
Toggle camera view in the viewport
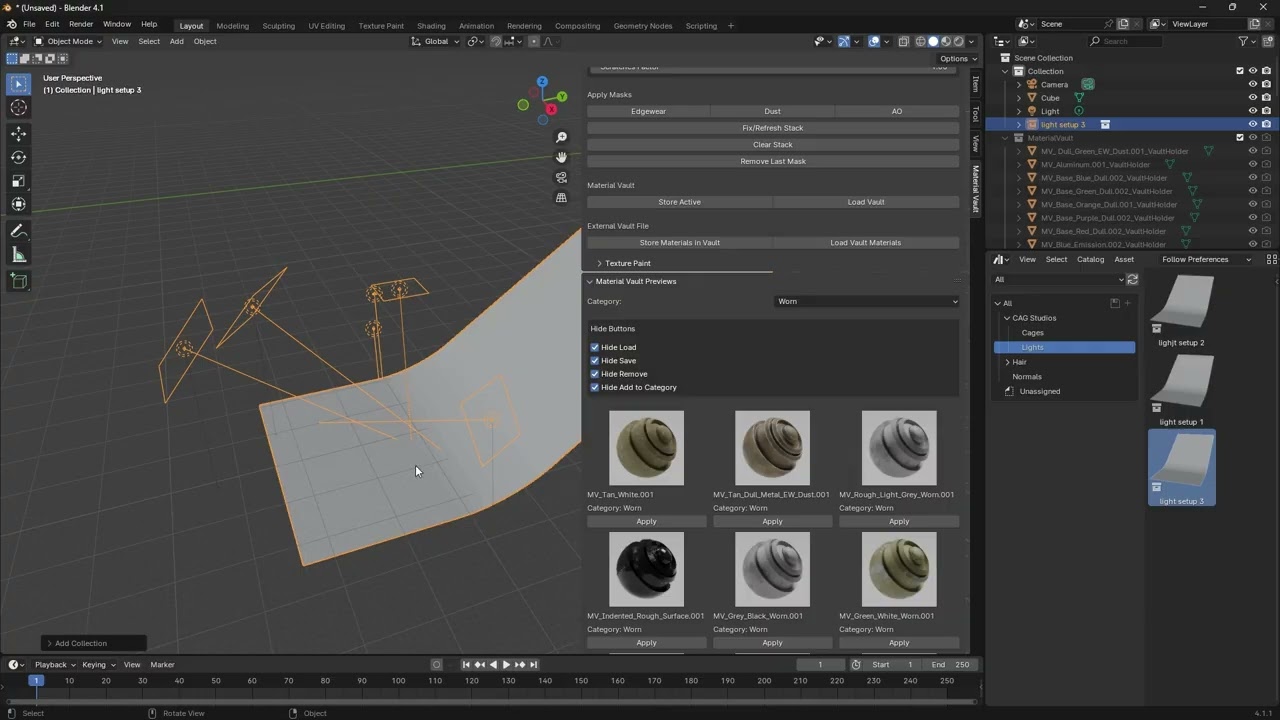click(561, 178)
